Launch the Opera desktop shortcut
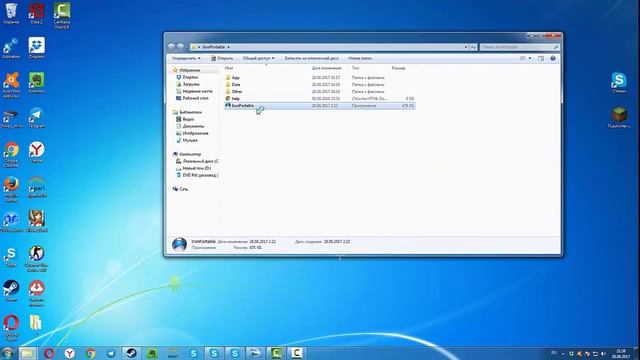 coord(11,328)
